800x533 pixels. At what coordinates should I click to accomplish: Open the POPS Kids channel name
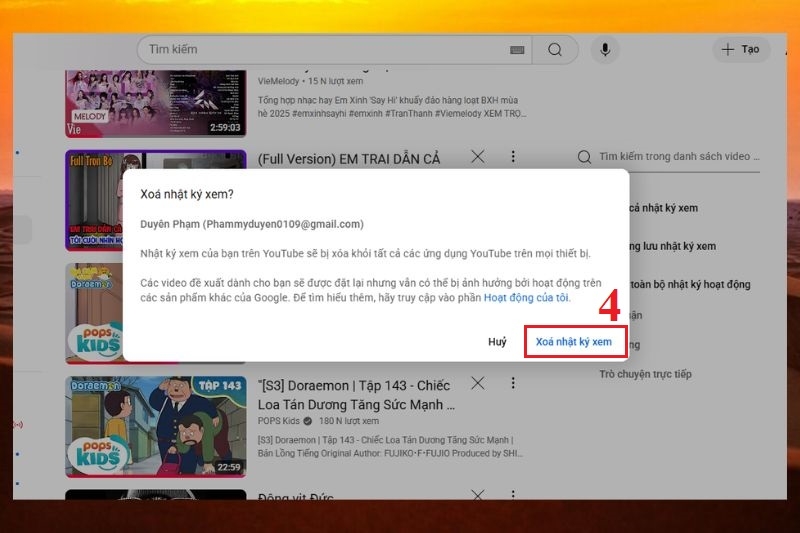[279, 421]
